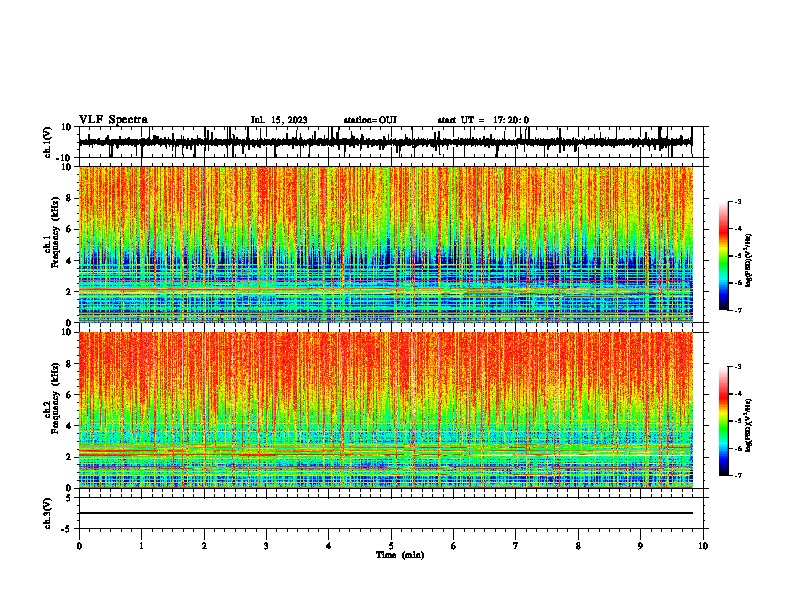792x612 pixels.
Task: Click the ch.2 spectrogram color bar
Action: [x=724, y=421]
